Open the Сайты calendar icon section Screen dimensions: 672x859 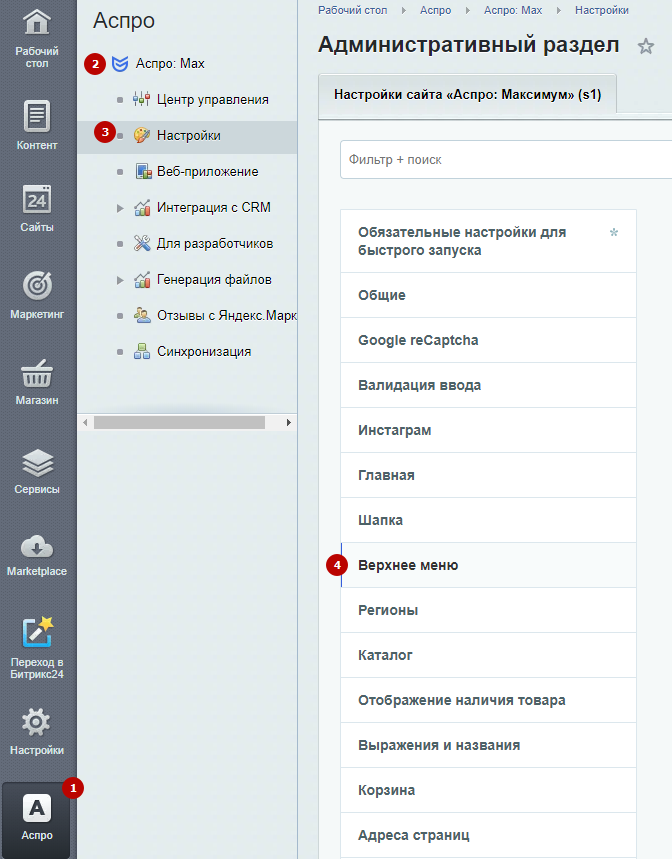37,200
